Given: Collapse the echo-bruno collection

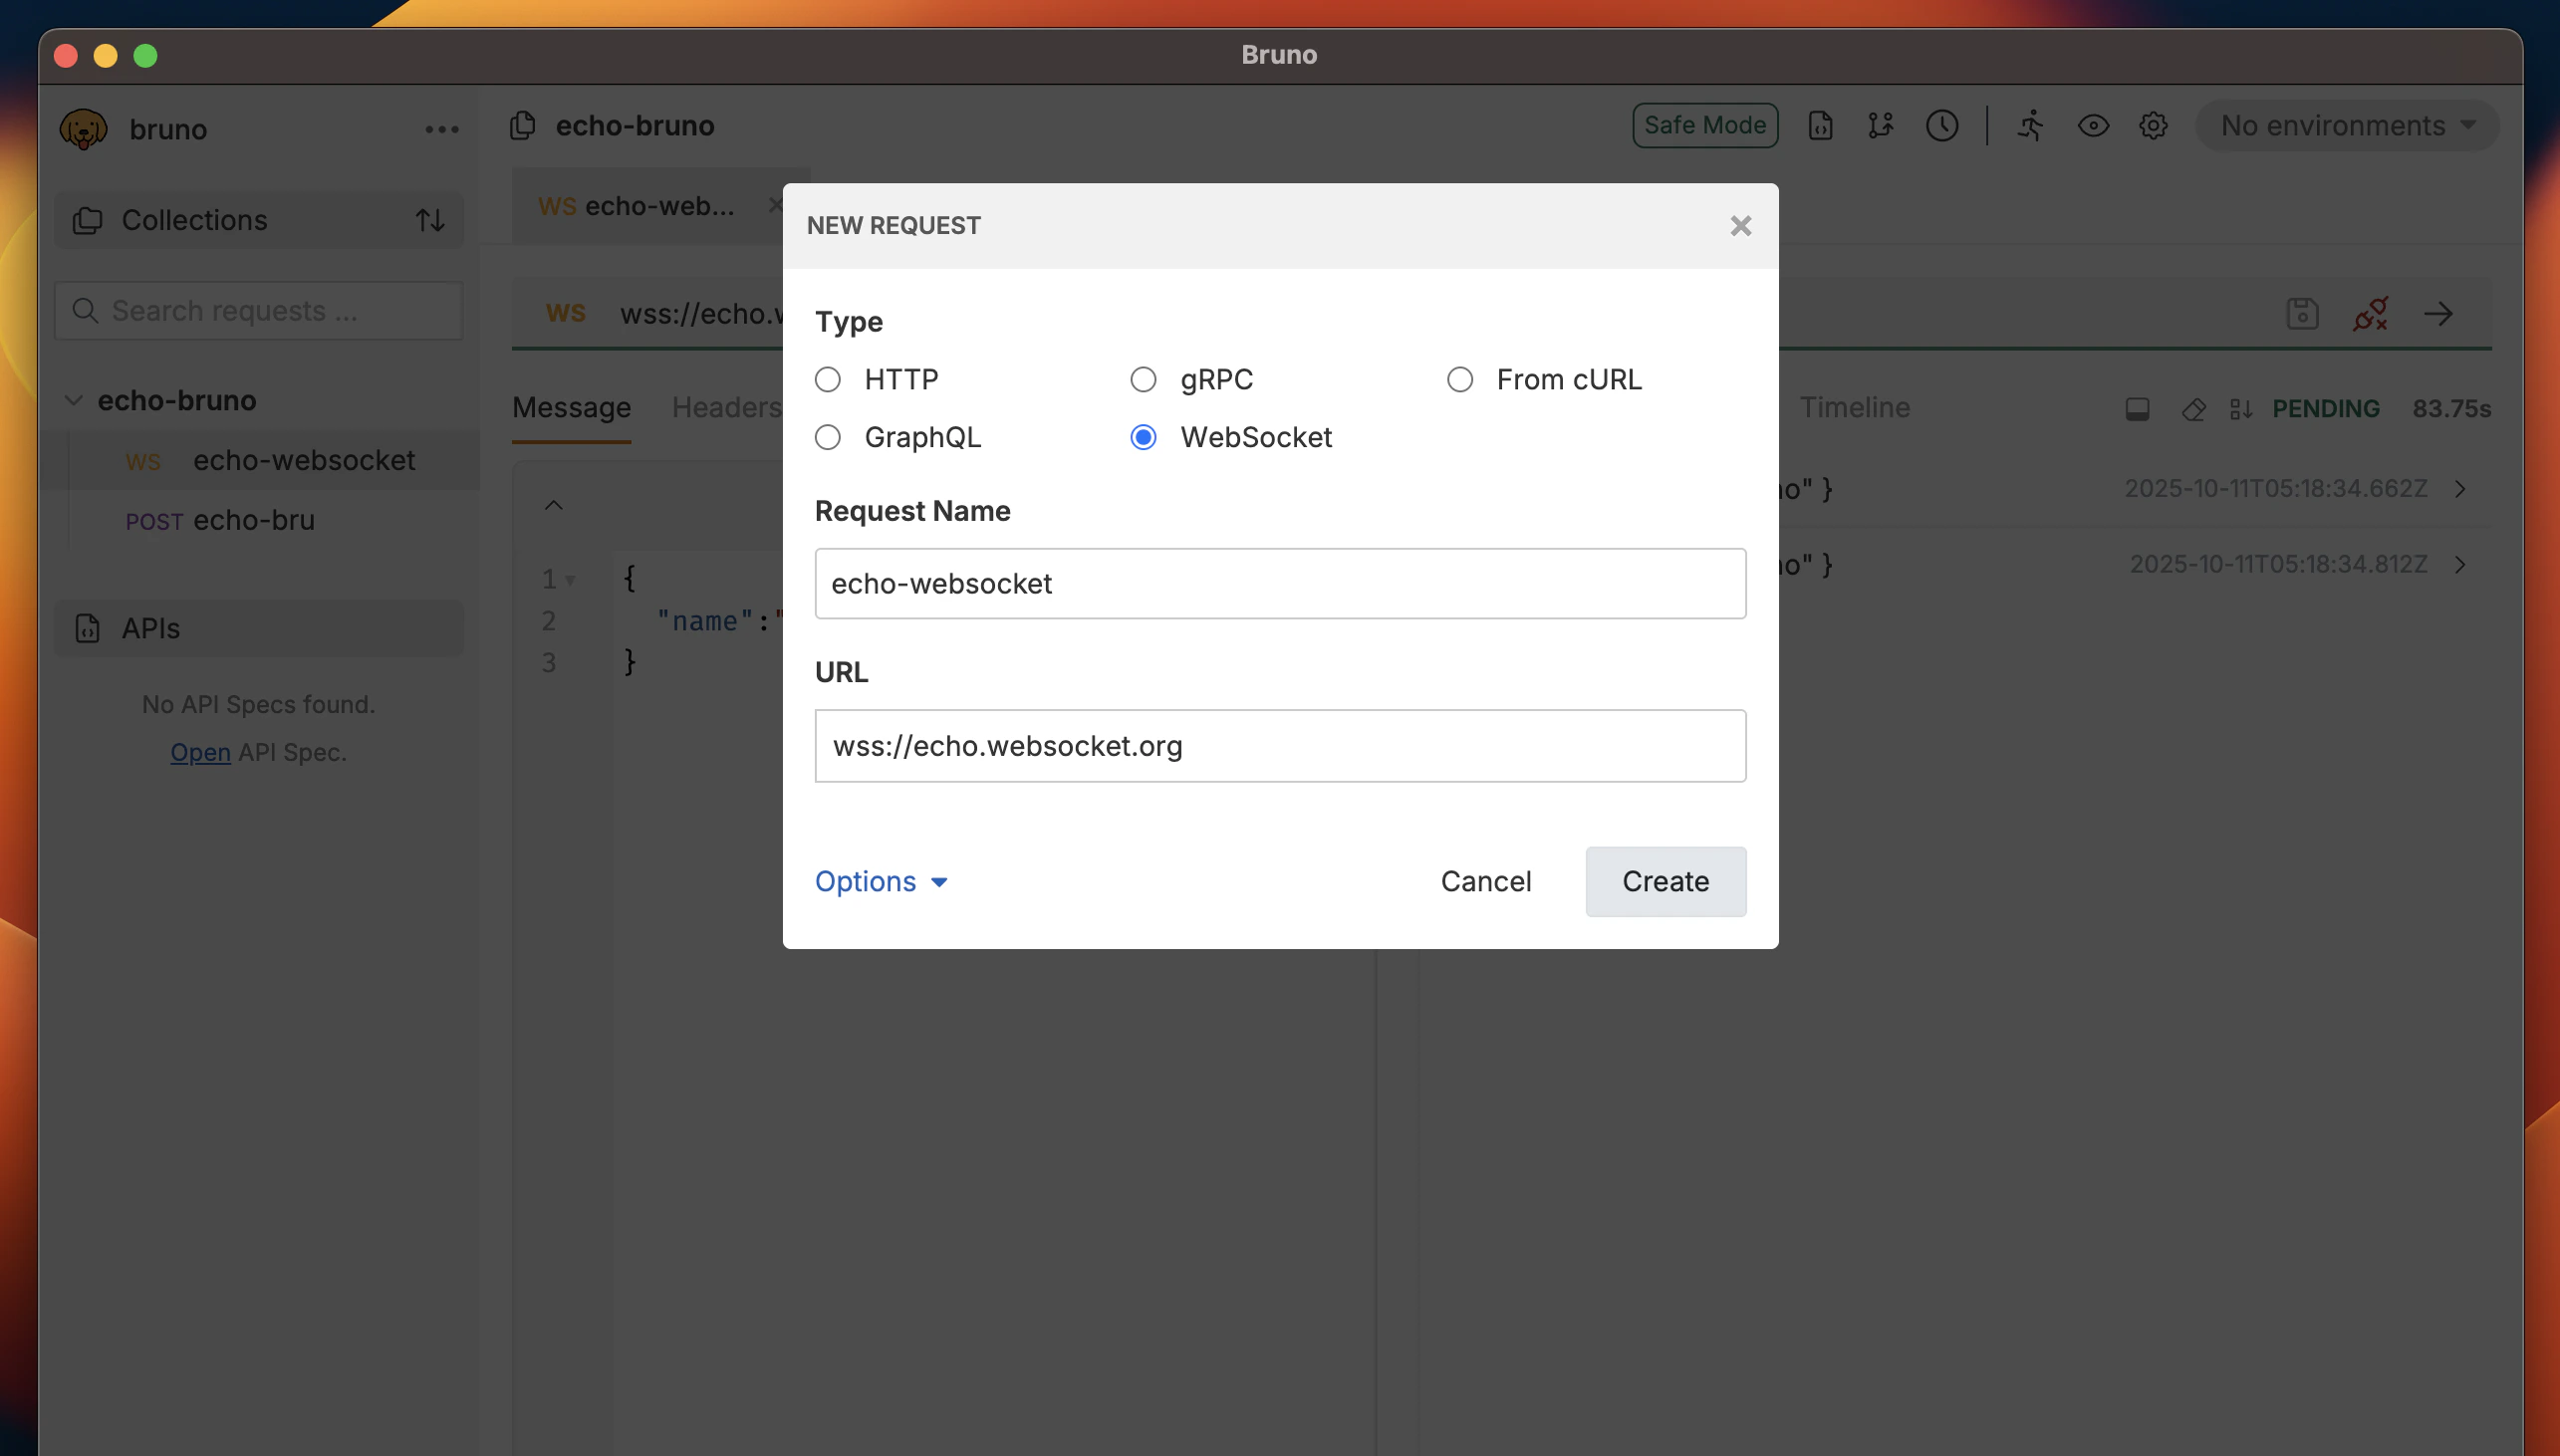Looking at the screenshot, I should 74,400.
